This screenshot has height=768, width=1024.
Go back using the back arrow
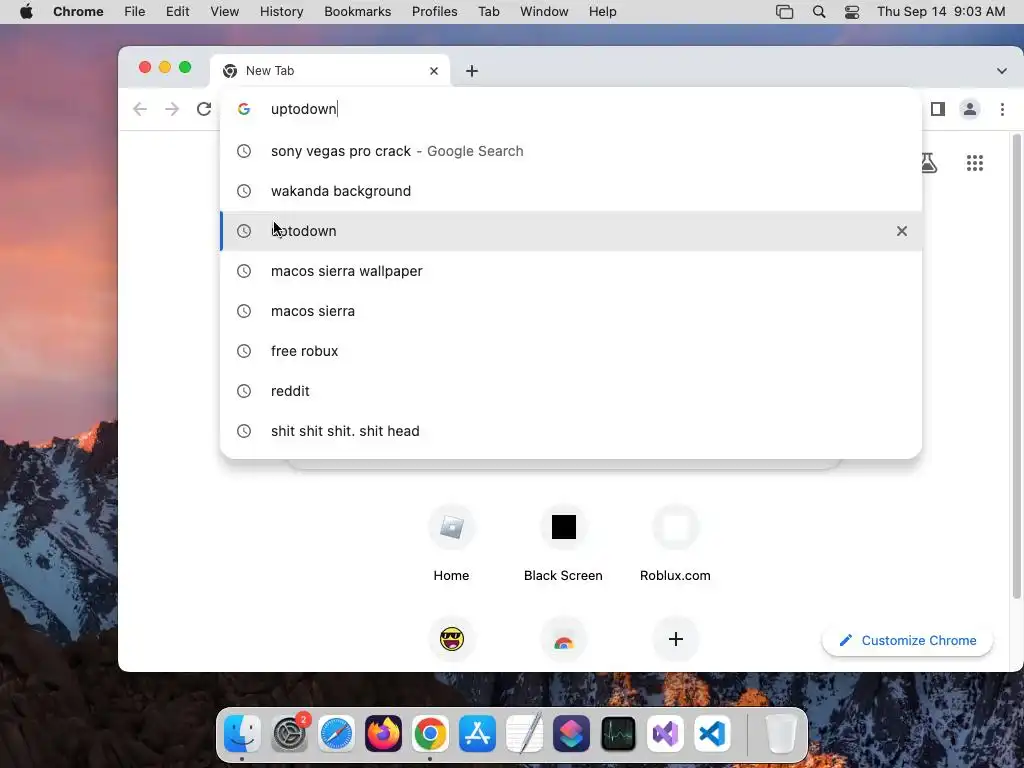140,109
